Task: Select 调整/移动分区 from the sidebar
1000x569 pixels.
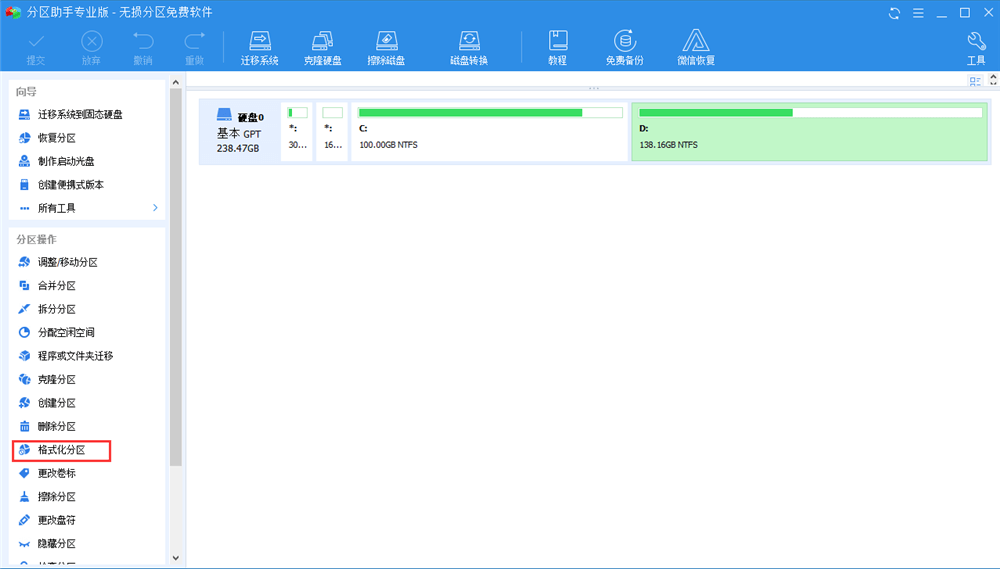Action: (x=67, y=262)
